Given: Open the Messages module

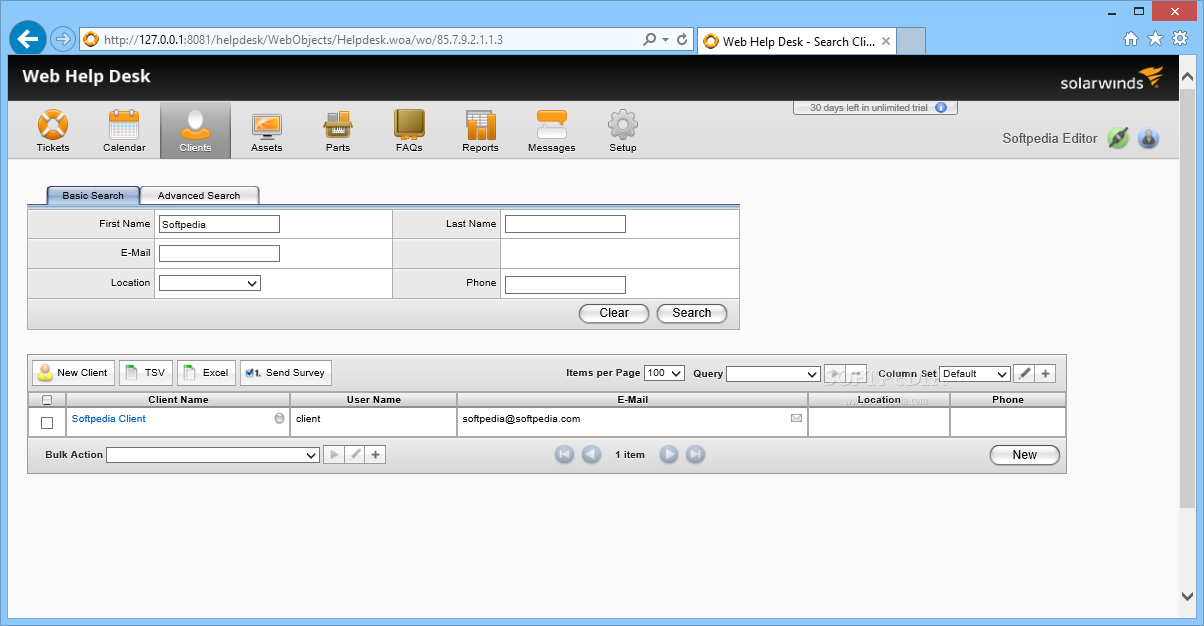Looking at the screenshot, I should click(552, 131).
